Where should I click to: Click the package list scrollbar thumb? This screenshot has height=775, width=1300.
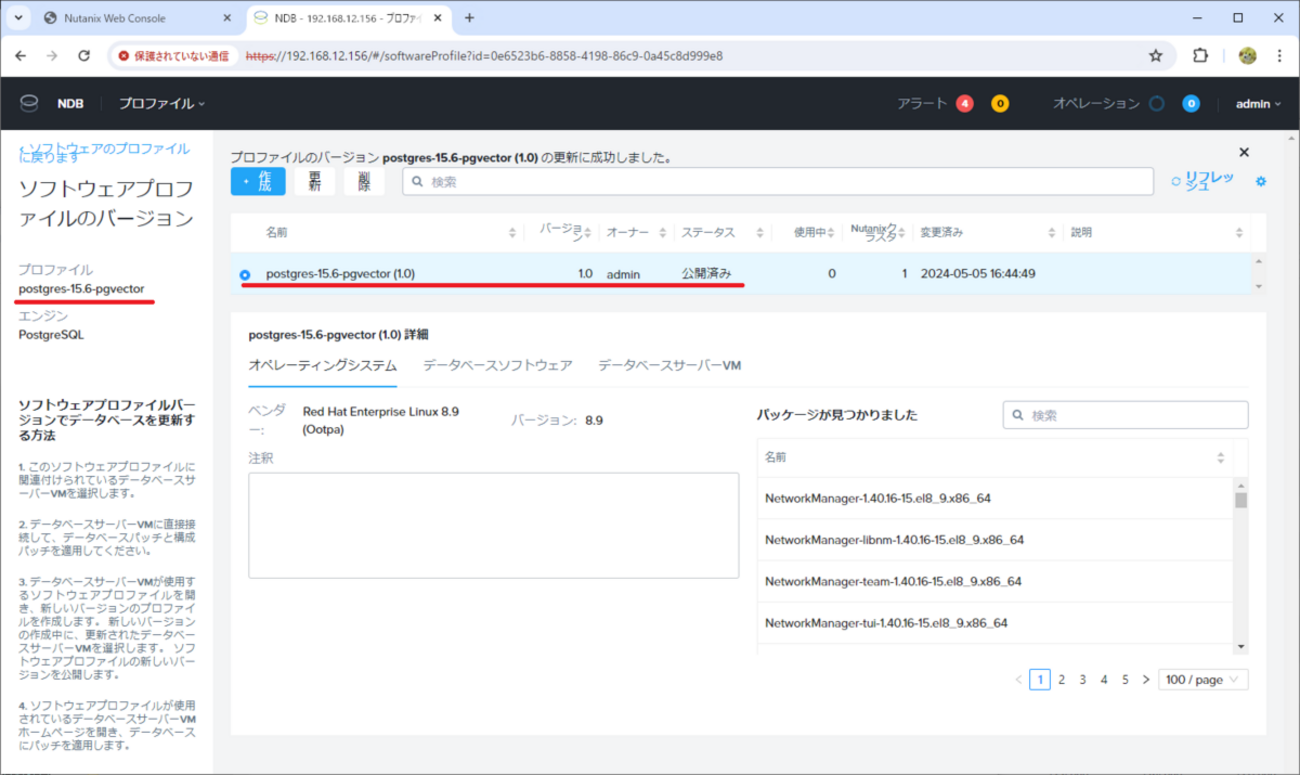coord(1241,499)
